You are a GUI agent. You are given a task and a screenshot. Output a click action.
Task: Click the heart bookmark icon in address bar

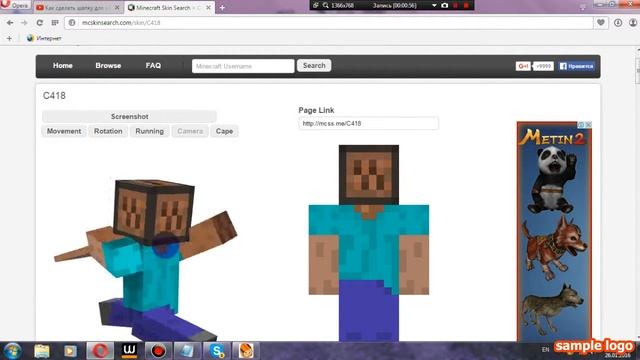(600, 23)
